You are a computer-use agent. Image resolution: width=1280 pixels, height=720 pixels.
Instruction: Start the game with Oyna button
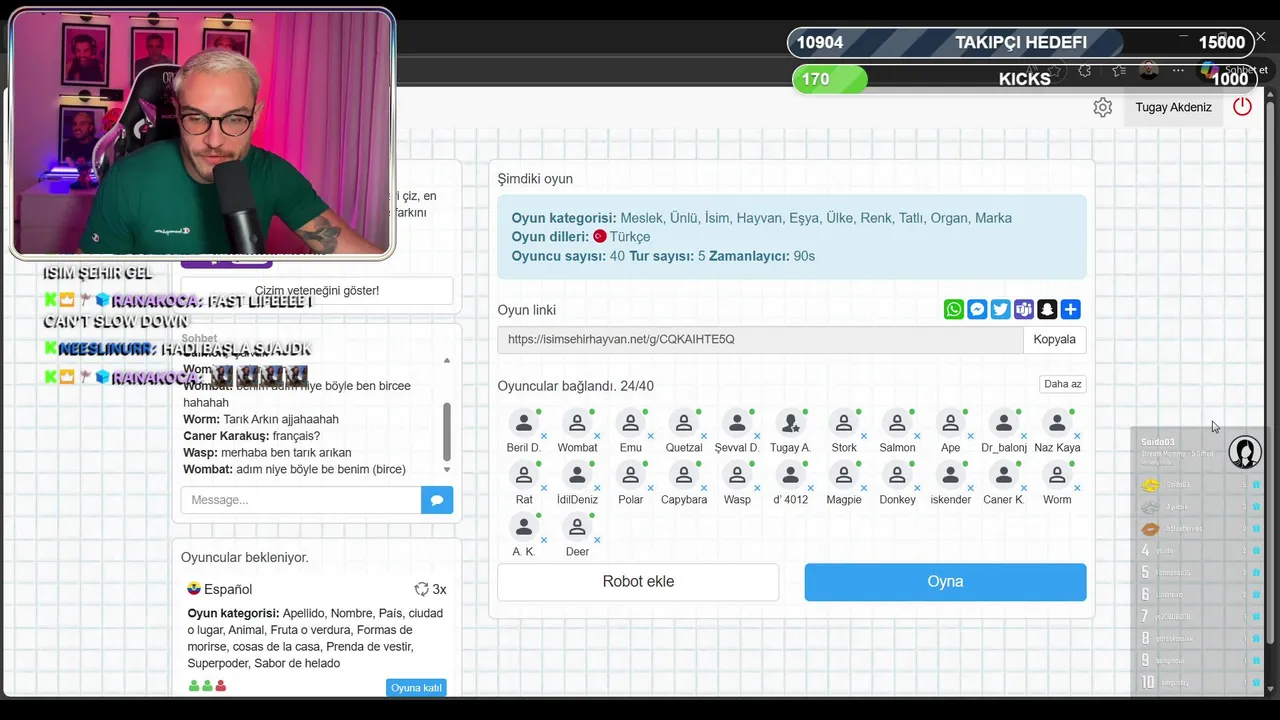click(x=945, y=582)
